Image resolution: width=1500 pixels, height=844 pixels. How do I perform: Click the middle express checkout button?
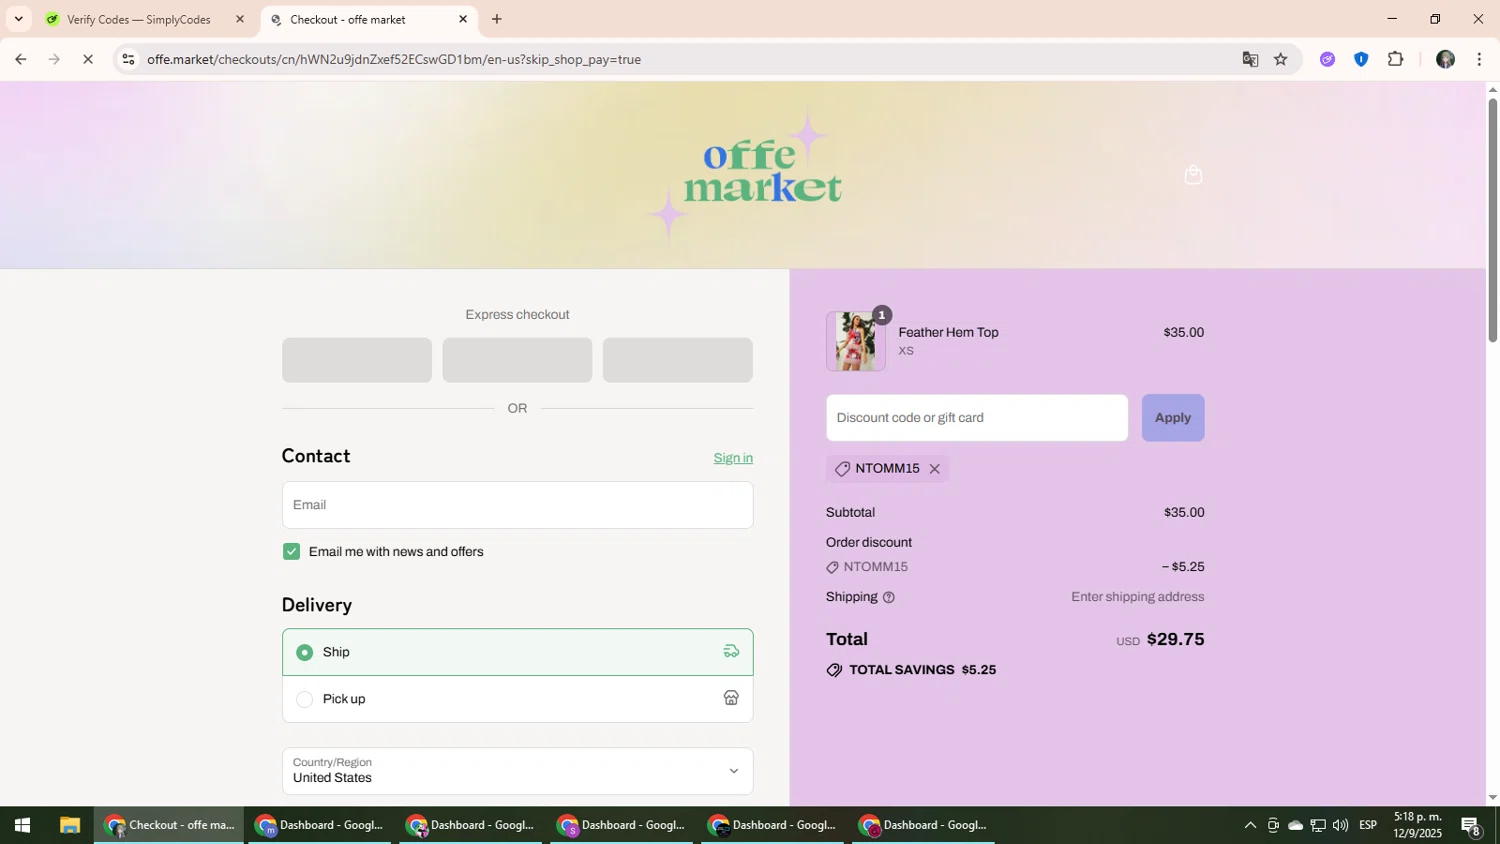pos(517,360)
